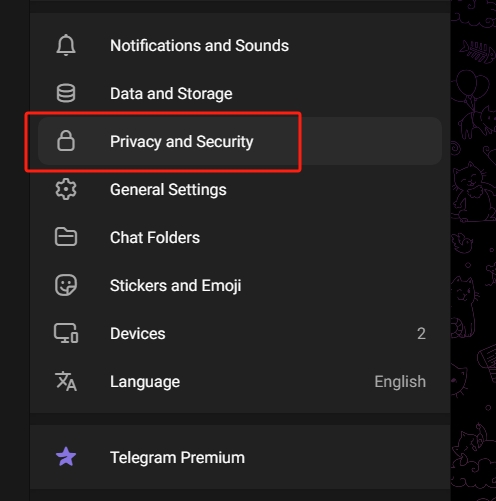496x501 pixels.
Task: Click the English language value
Action: (x=400, y=382)
